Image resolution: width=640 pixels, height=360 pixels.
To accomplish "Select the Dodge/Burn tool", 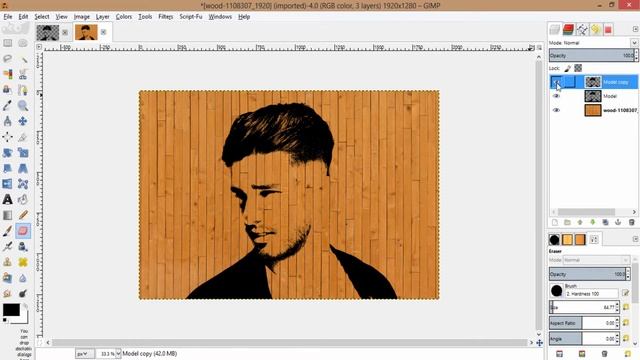I will point(23,293).
